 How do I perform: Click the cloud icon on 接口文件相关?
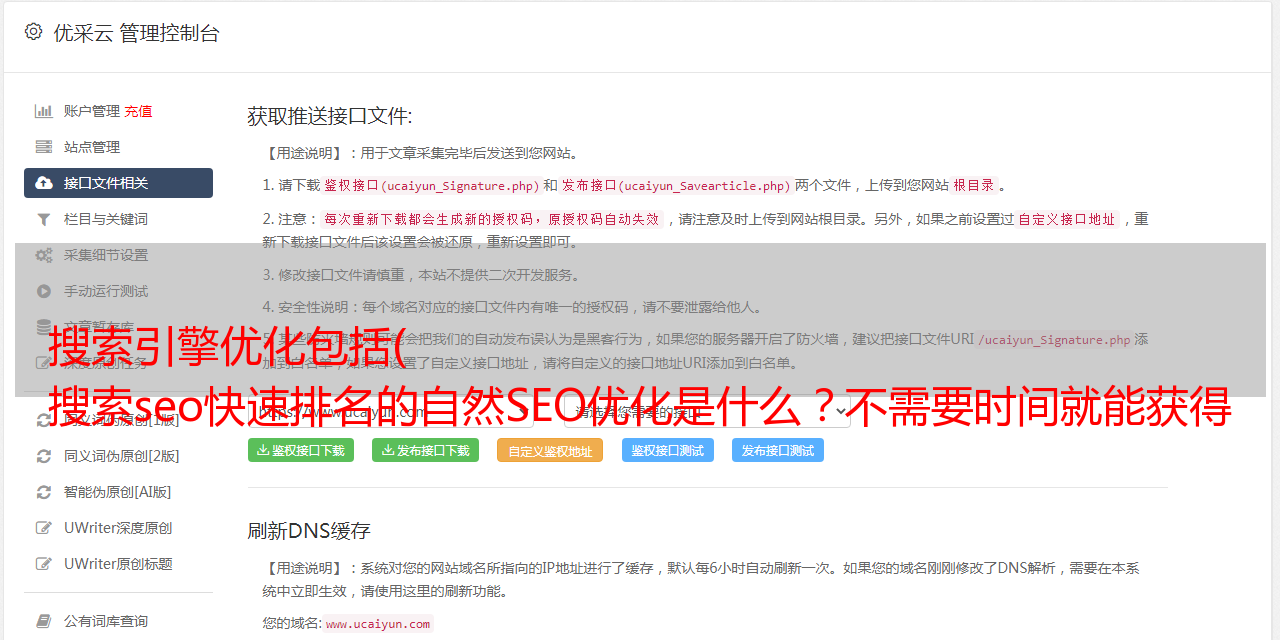click(44, 183)
